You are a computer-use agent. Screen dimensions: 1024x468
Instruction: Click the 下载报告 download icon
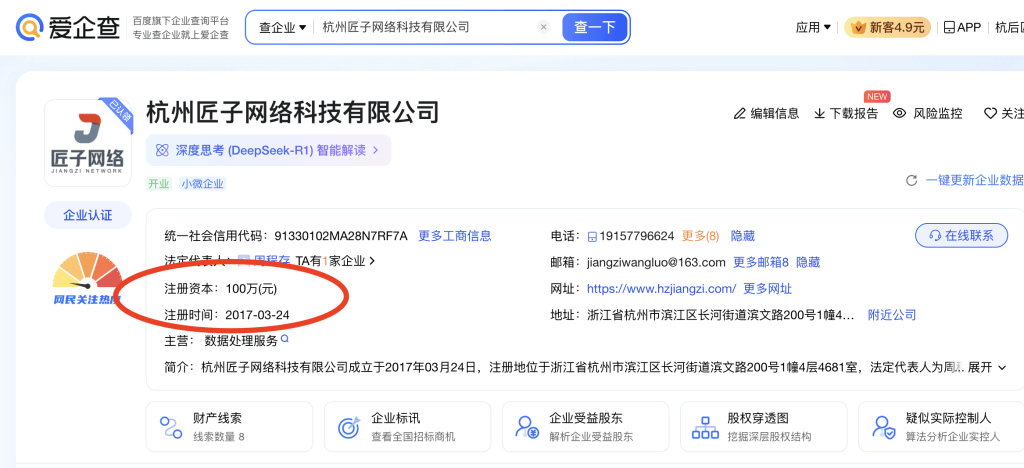click(x=820, y=113)
